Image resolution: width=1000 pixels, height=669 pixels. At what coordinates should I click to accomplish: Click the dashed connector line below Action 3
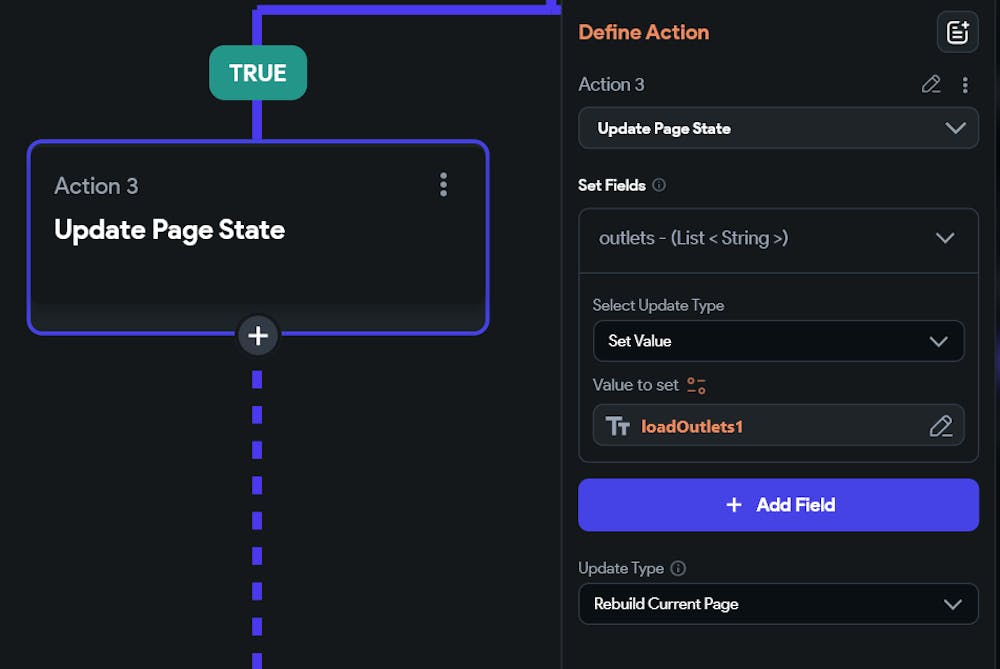coord(258,500)
